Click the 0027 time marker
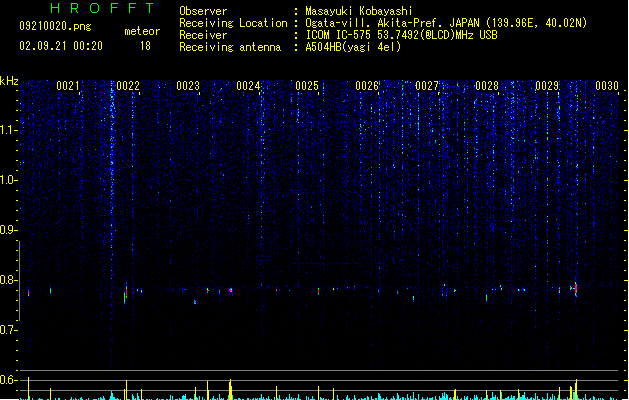629x400 pixels. point(427,86)
